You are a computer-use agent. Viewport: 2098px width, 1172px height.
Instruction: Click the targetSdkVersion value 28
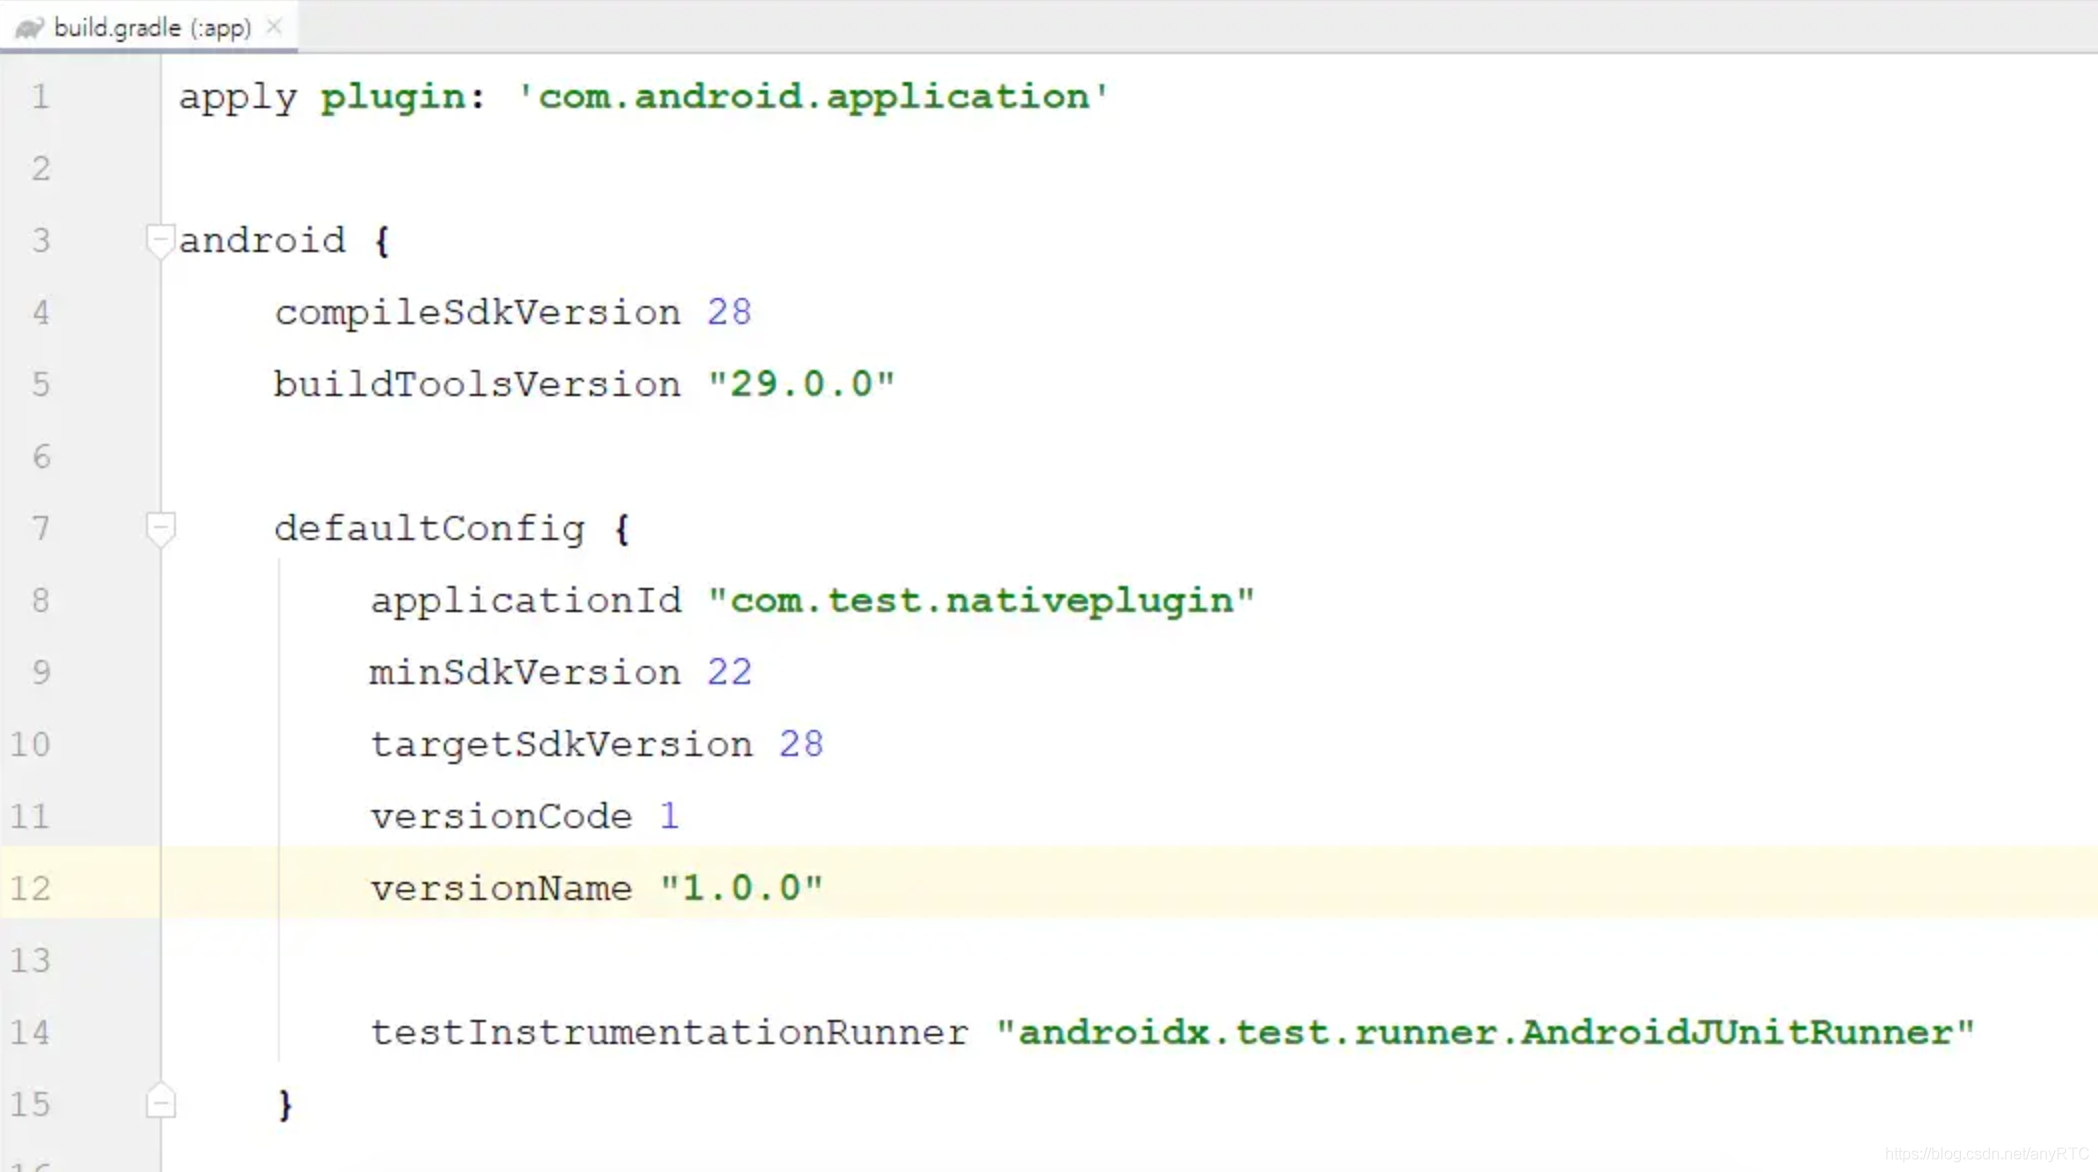pyautogui.click(x=801, y=744)
